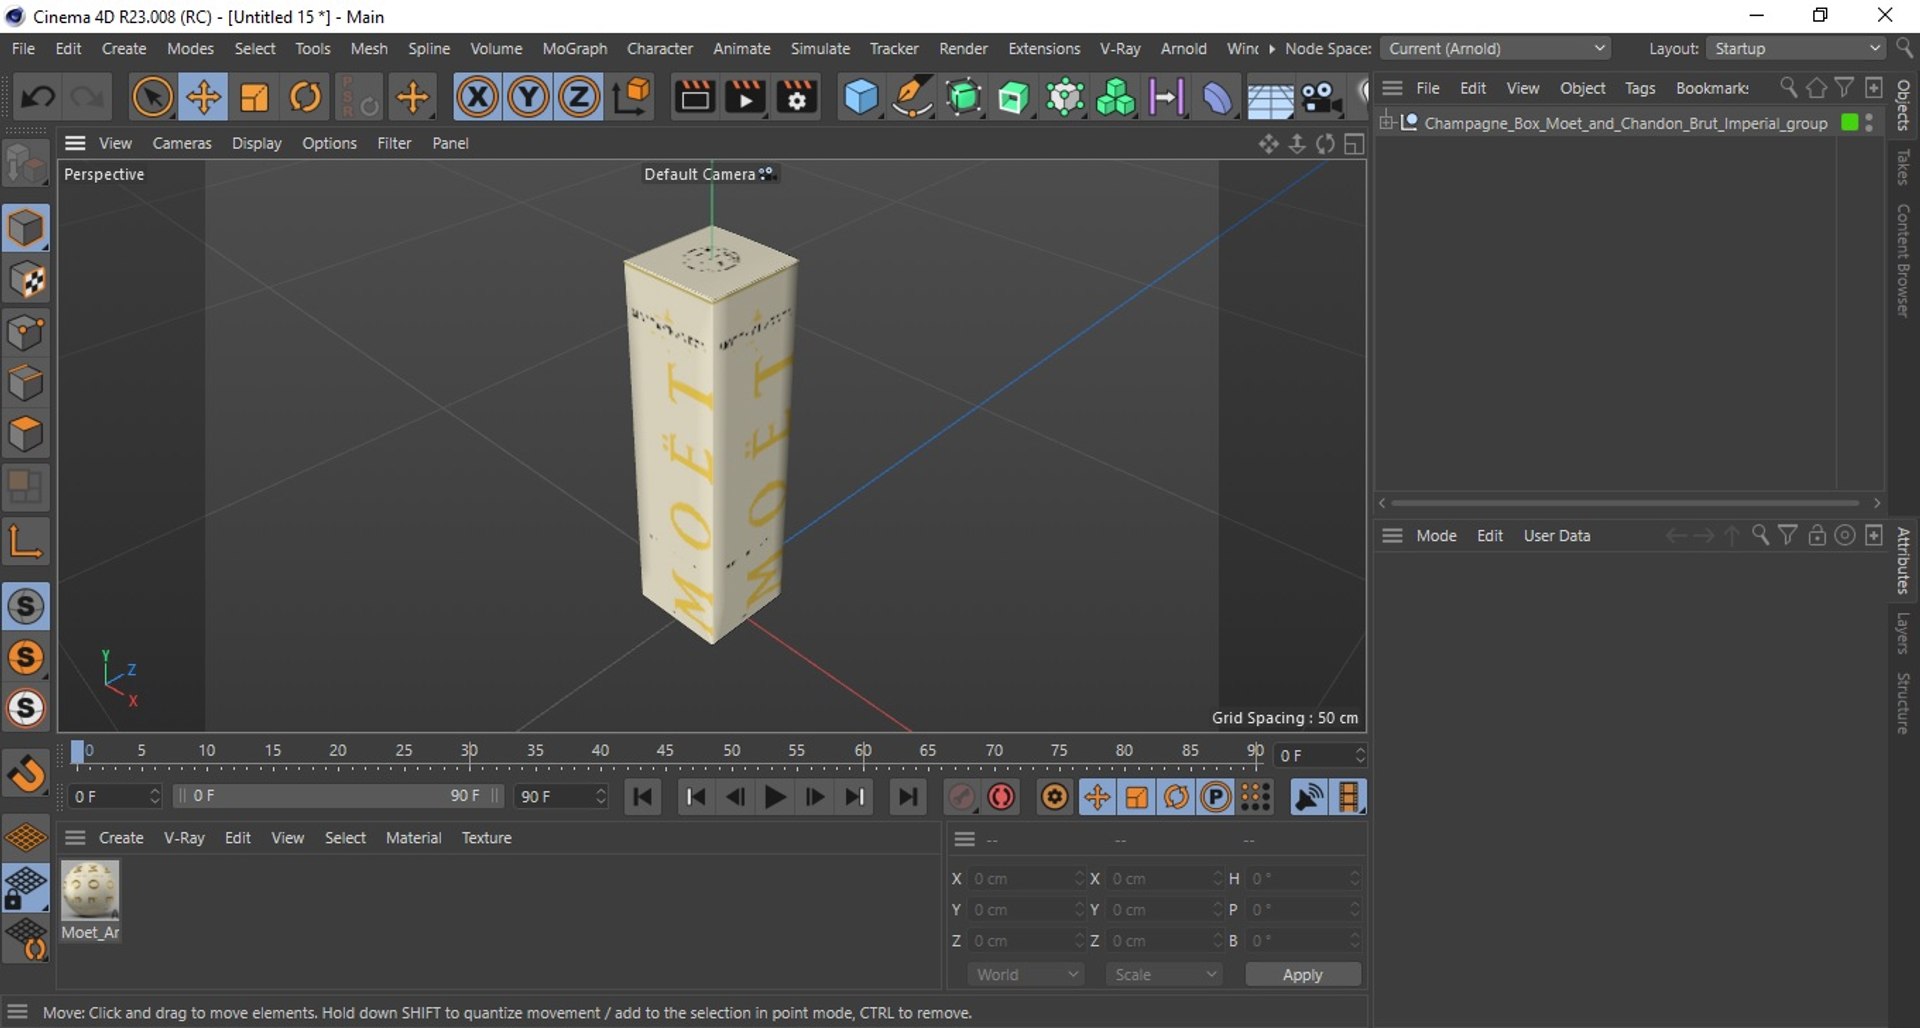Toggle Enable Axis tool
Image resolution: width=1920 pixels, height=1028 pixels.
point(26,541)
